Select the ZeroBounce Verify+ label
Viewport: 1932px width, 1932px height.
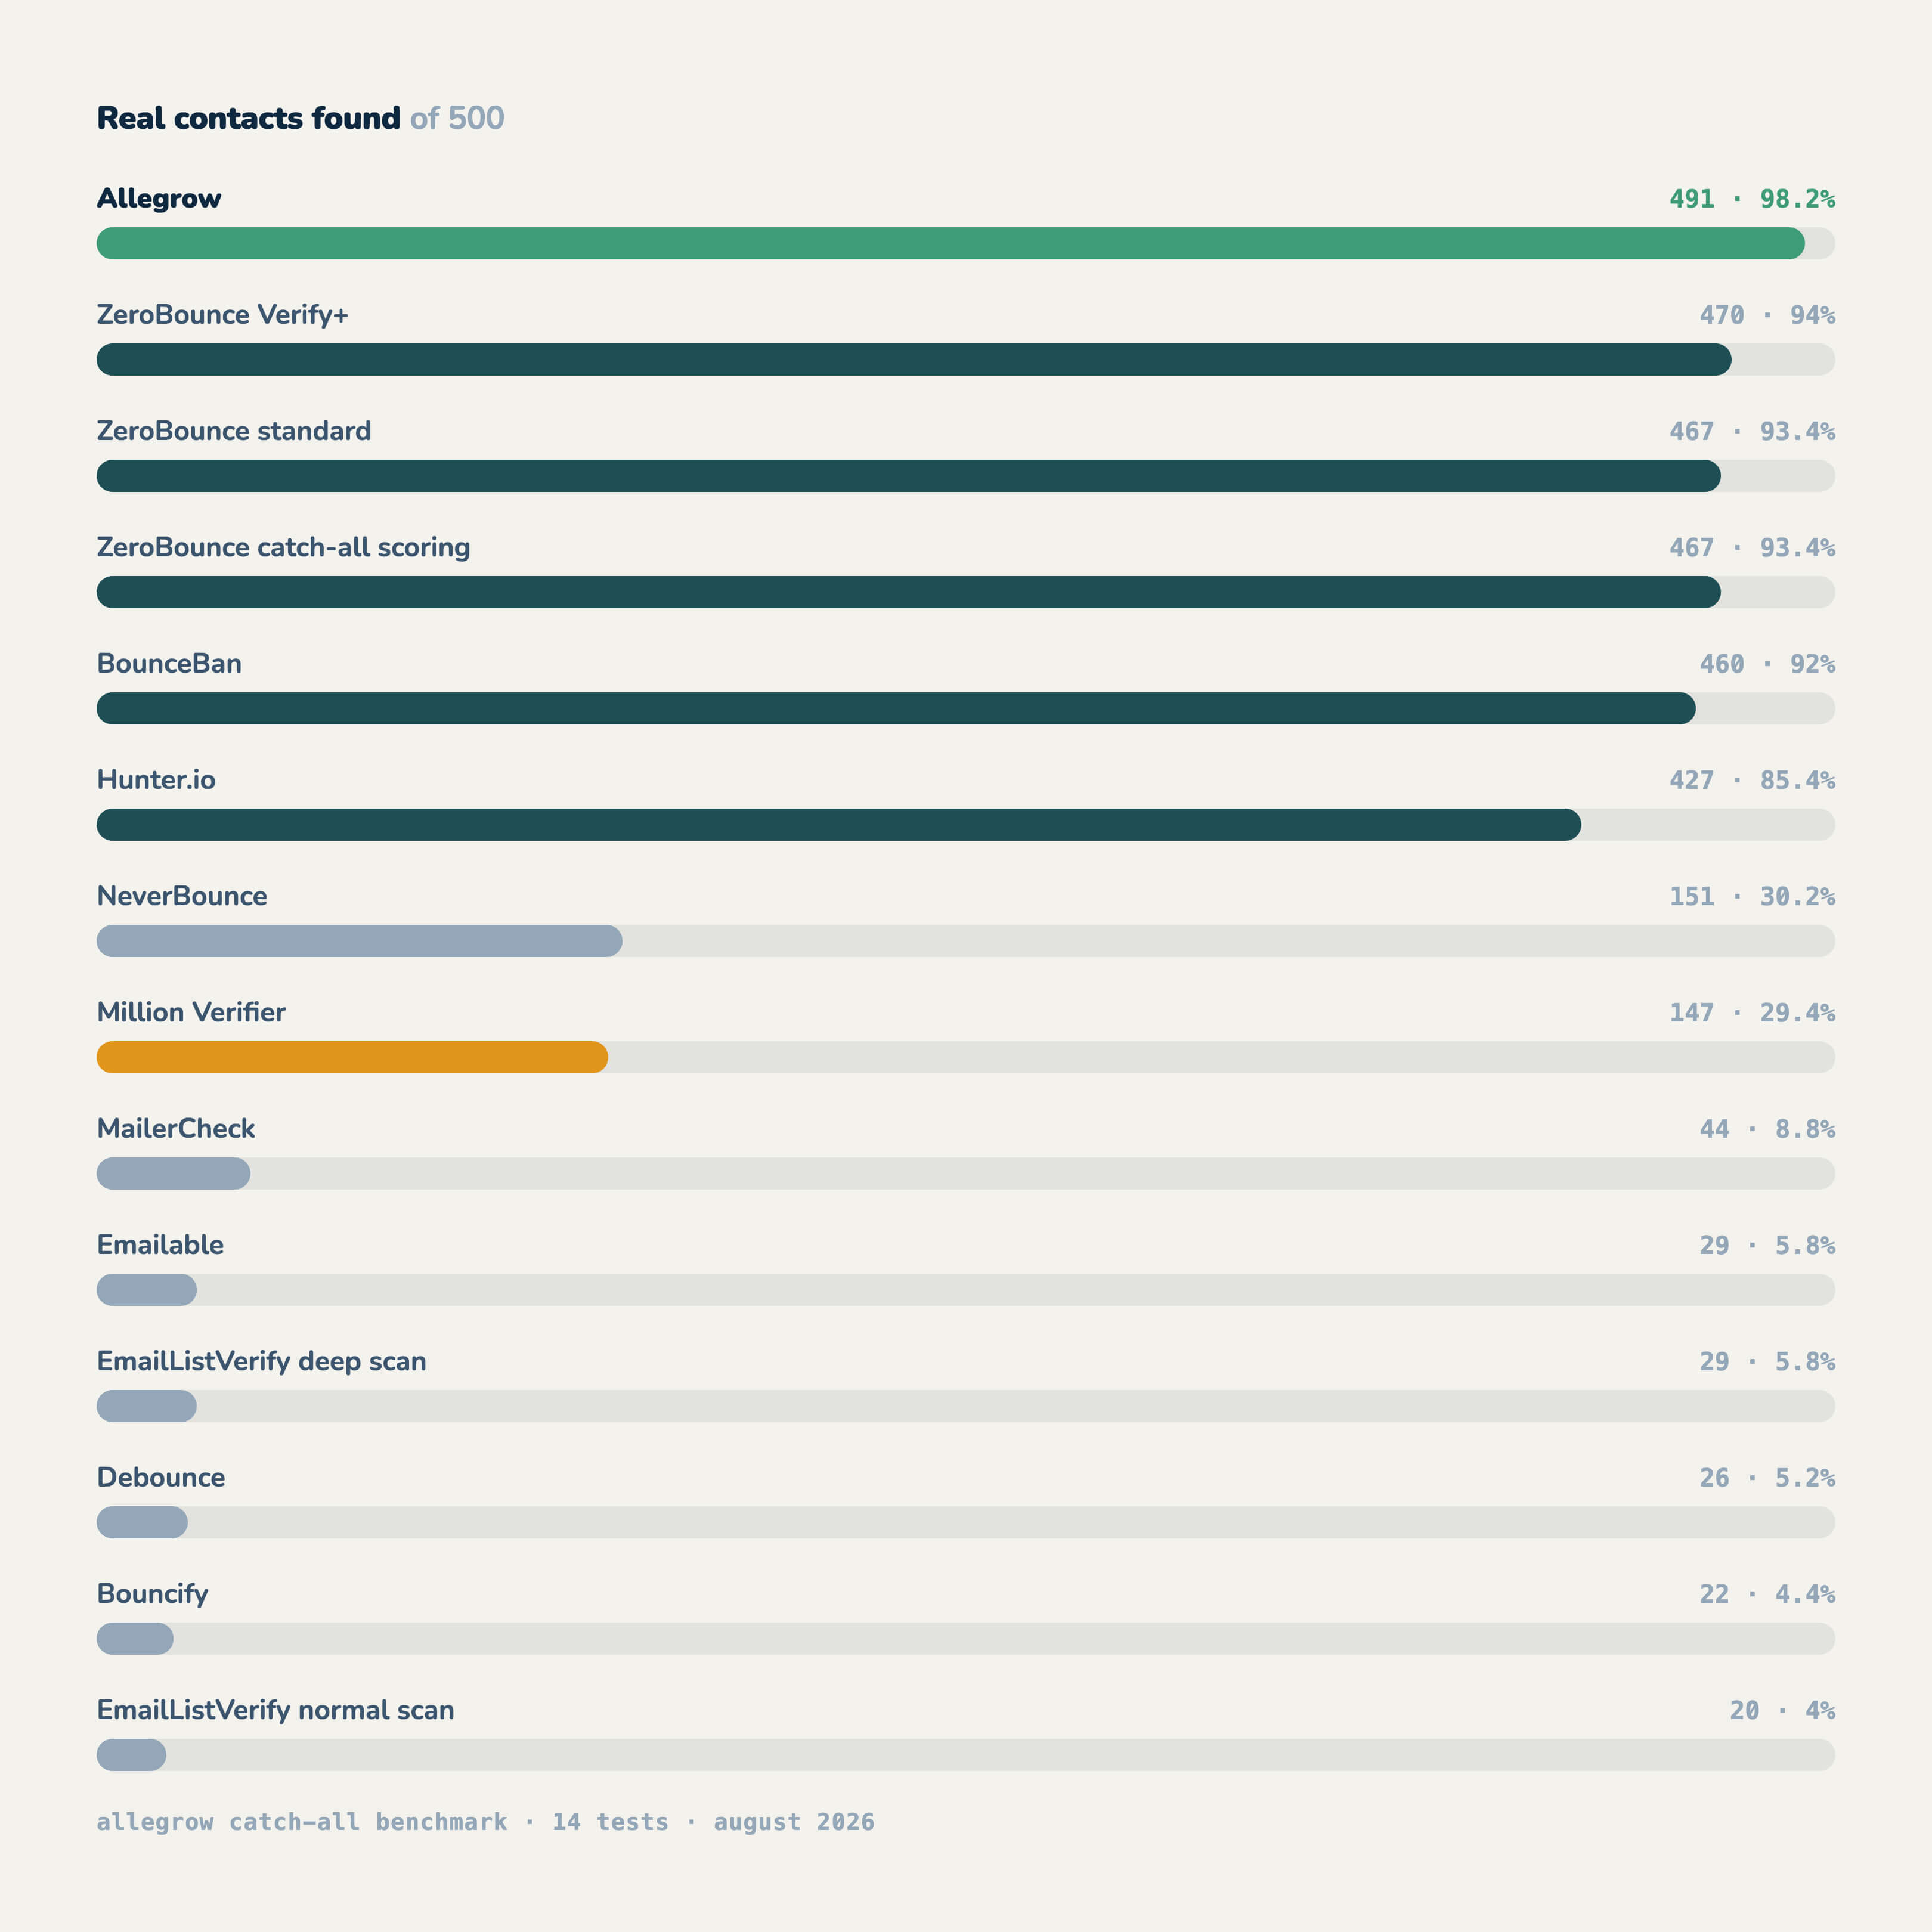(x=223, y=315)
